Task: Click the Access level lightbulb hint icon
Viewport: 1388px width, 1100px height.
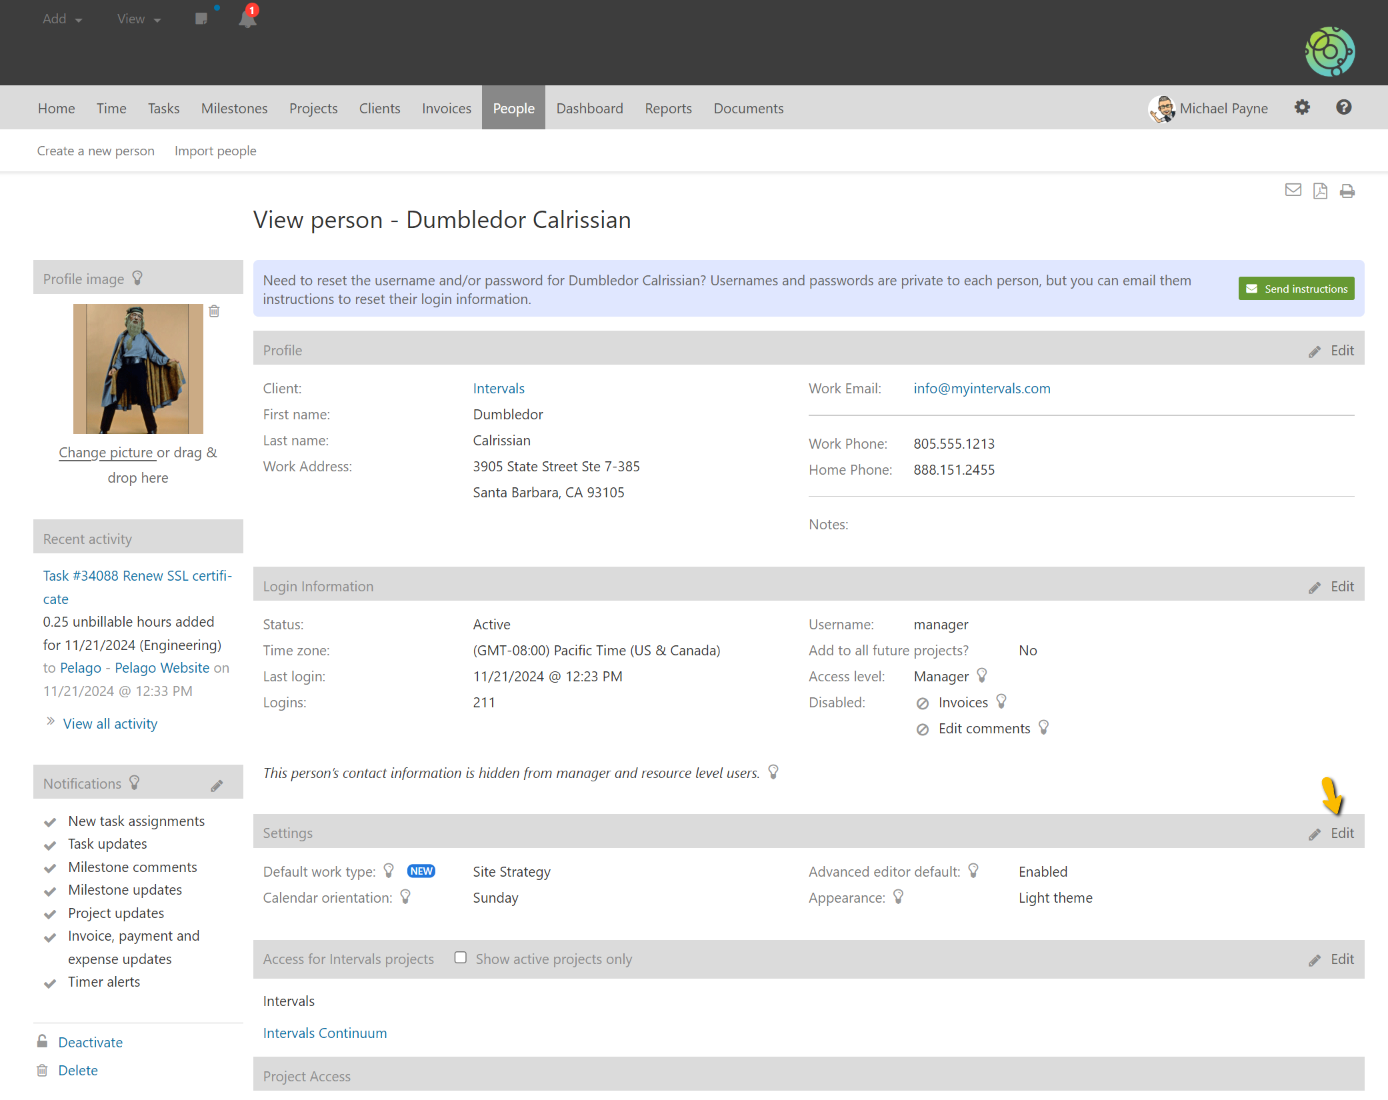Action: [x=982, y=676]
